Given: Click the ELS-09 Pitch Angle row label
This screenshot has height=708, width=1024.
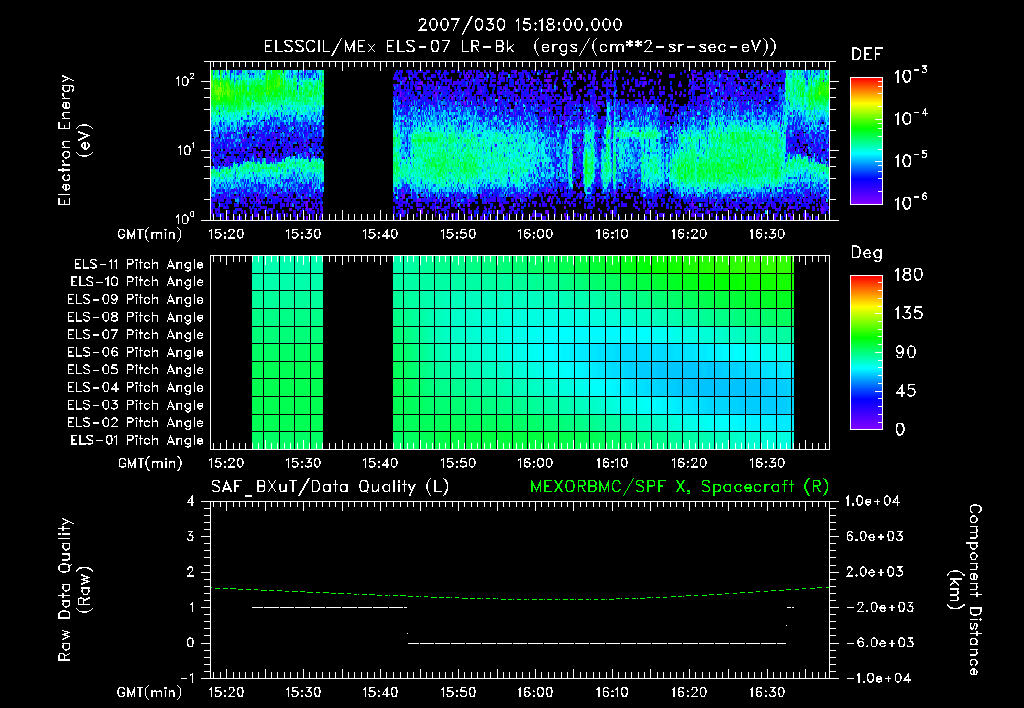Looking at the screenshot, I should pyautogui.click(x=136, y=300).
